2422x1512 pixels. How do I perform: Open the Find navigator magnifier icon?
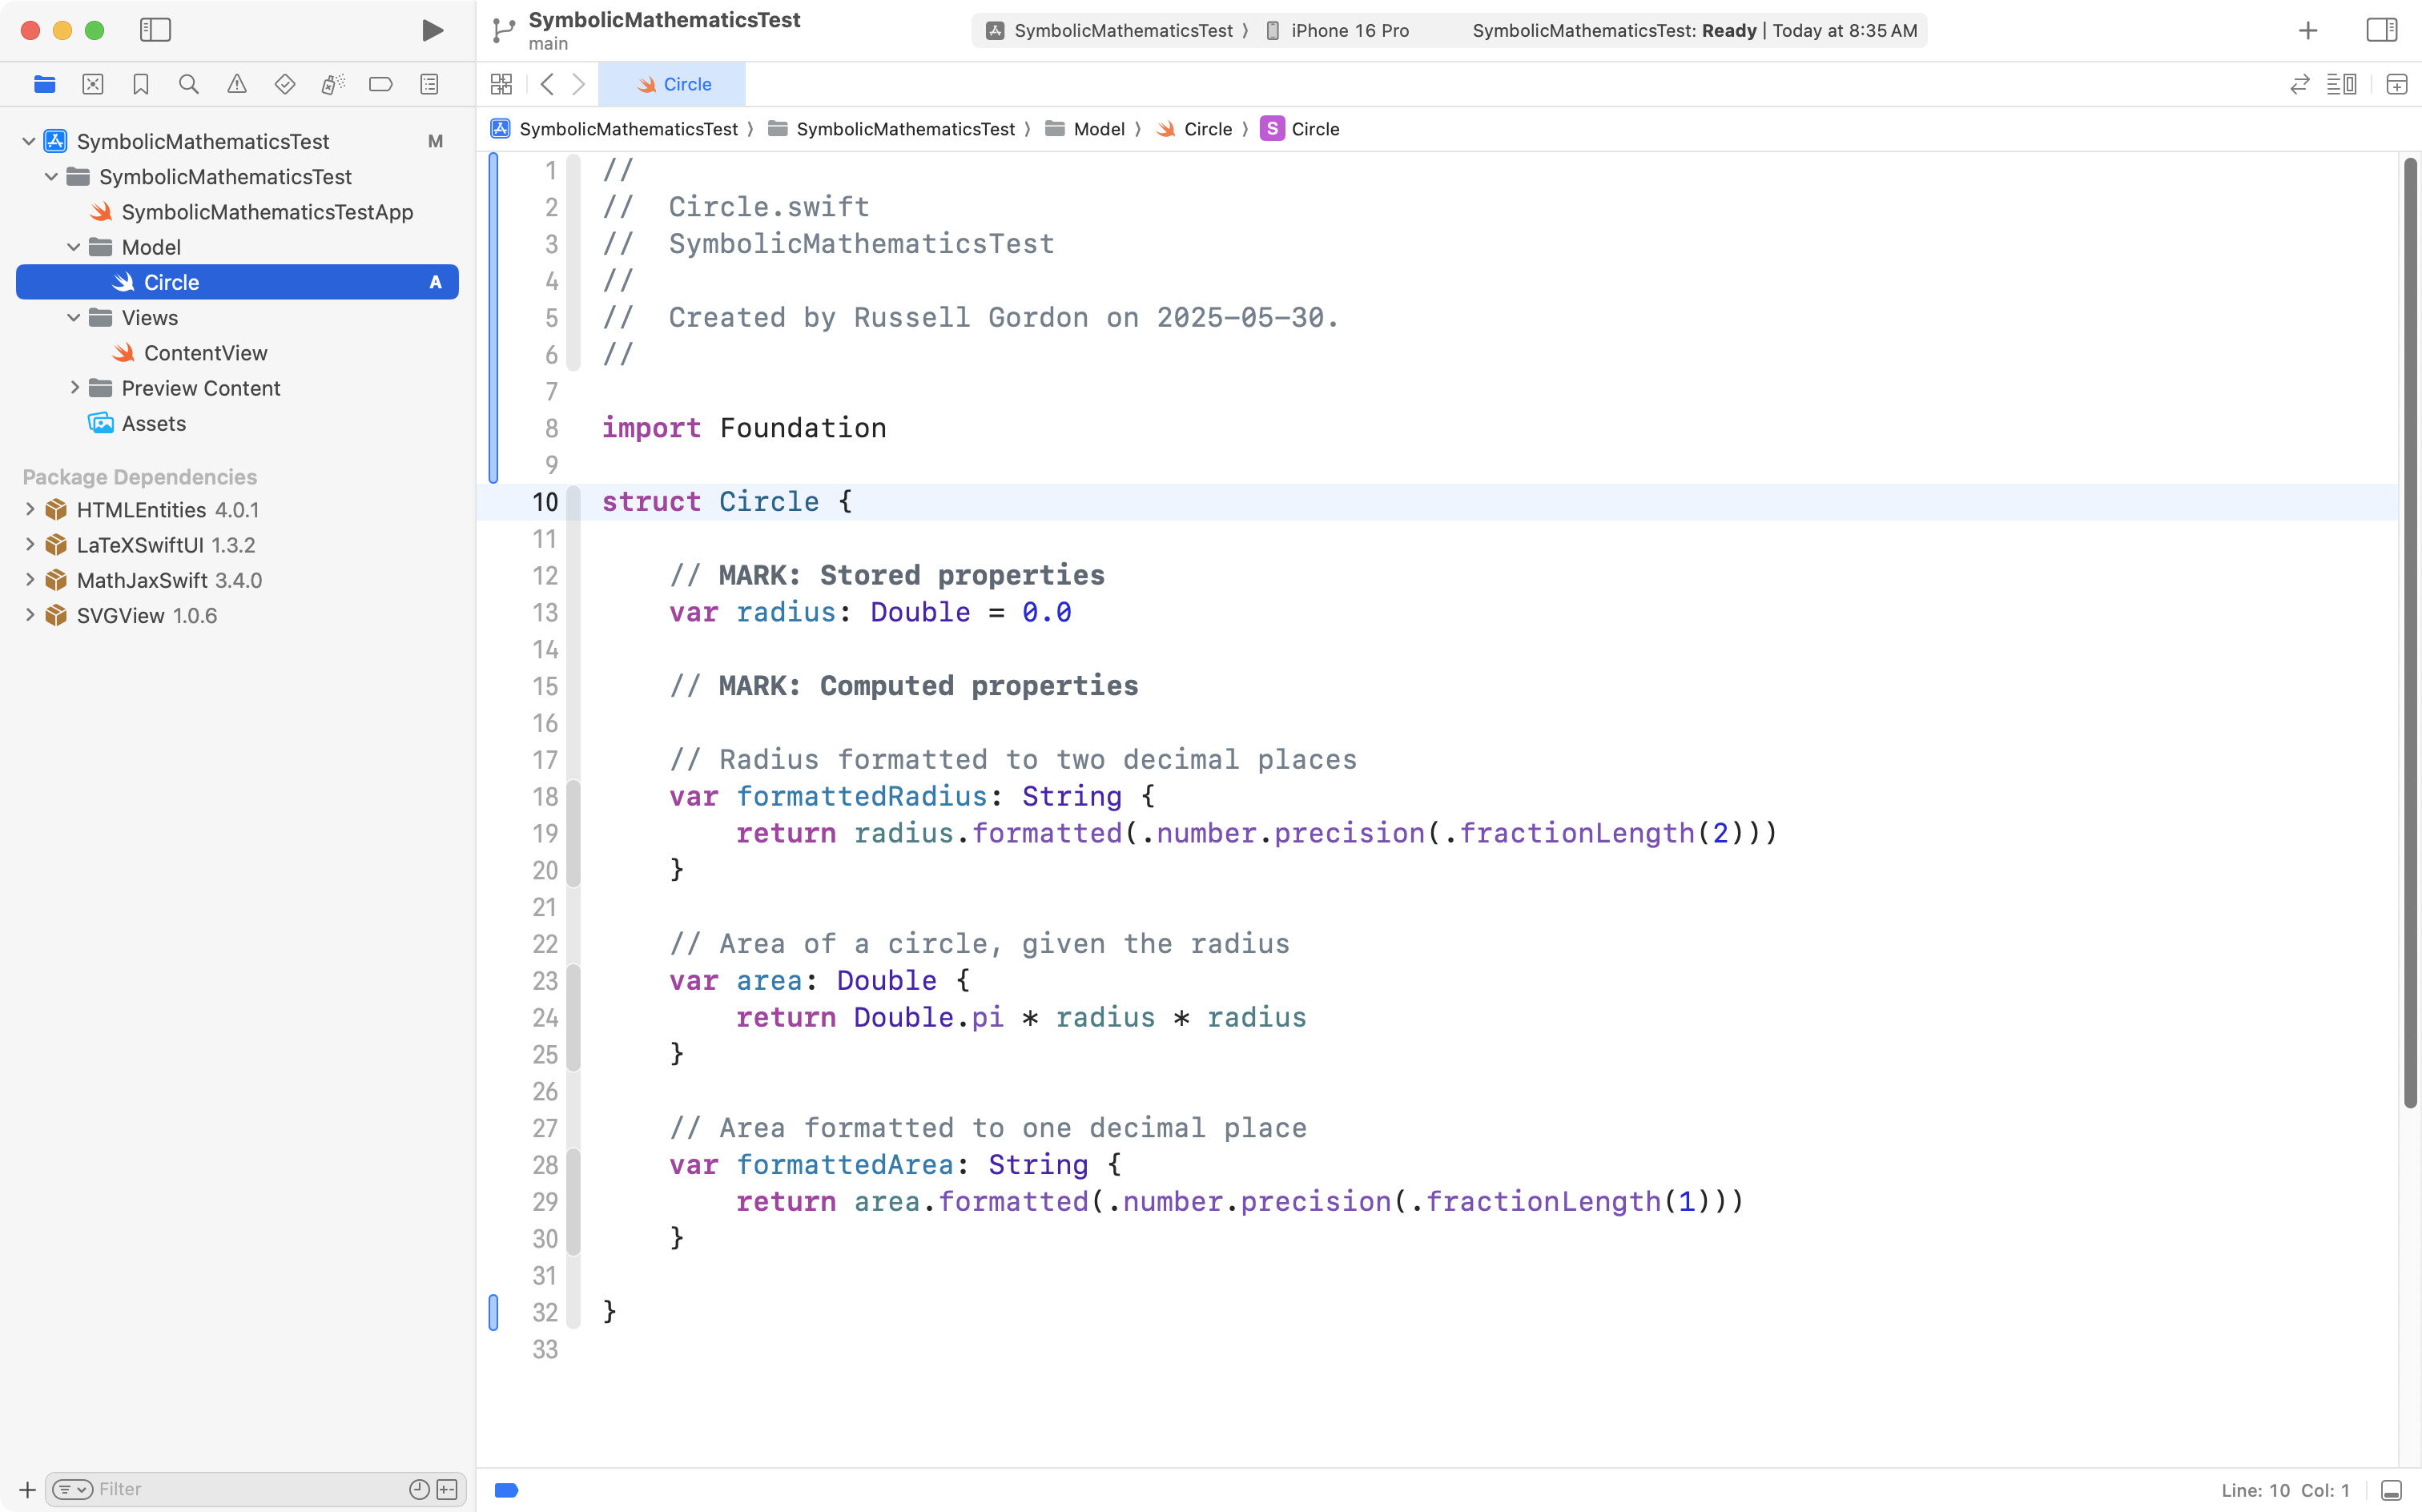click(188, 84)
